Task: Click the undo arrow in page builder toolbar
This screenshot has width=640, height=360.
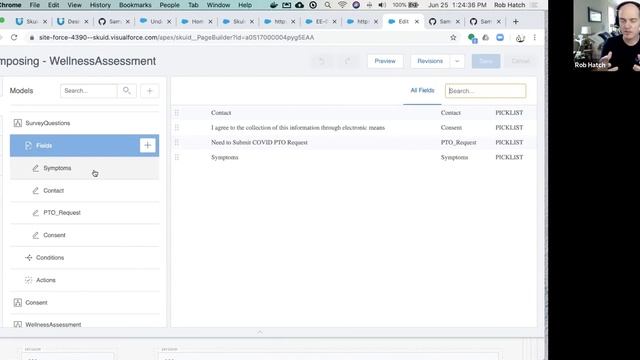Action: [322, 61]
